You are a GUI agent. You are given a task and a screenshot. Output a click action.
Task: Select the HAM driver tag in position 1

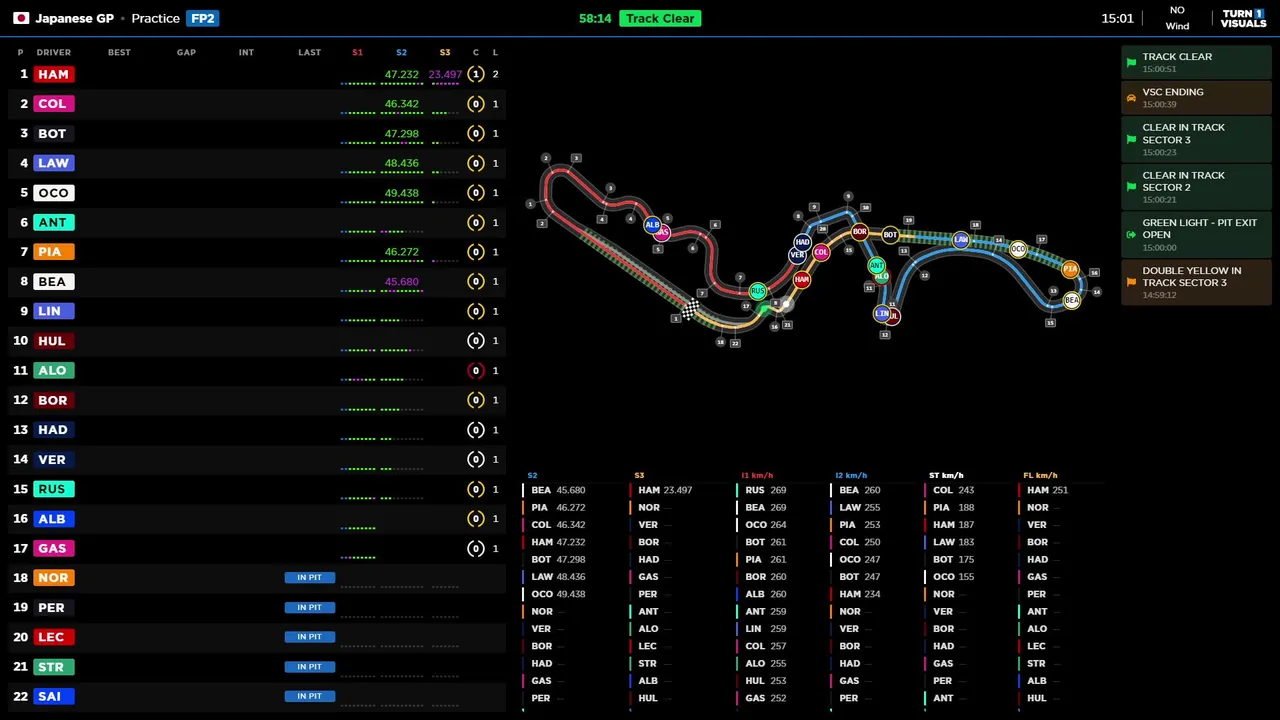coord(53,74)
